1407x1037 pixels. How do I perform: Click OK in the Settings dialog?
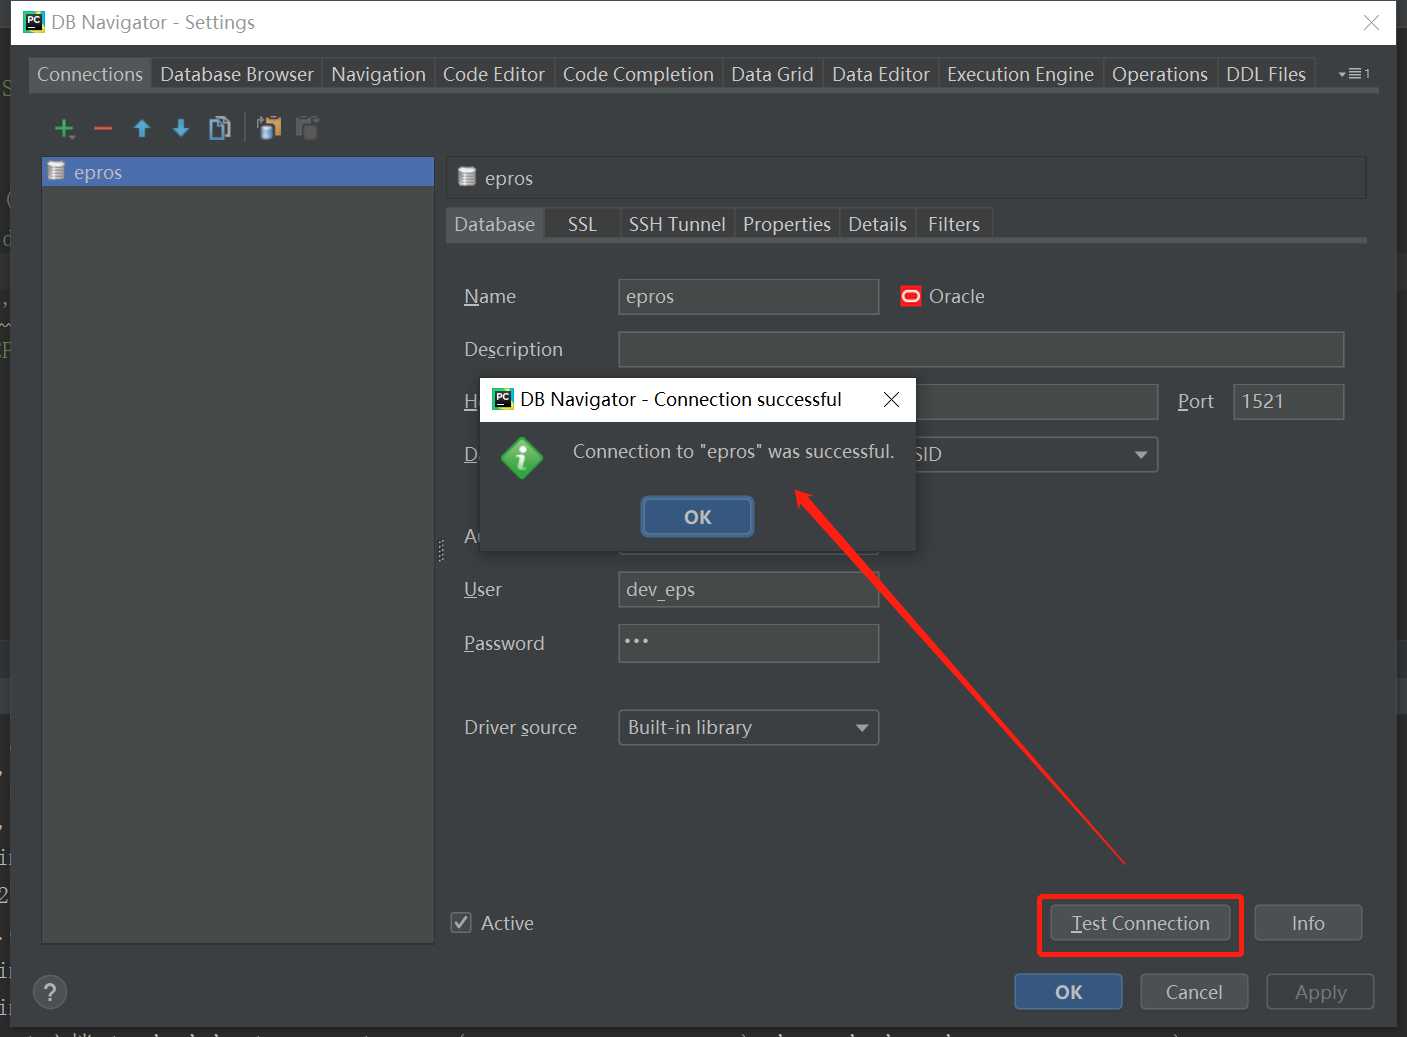point(1068,992)
